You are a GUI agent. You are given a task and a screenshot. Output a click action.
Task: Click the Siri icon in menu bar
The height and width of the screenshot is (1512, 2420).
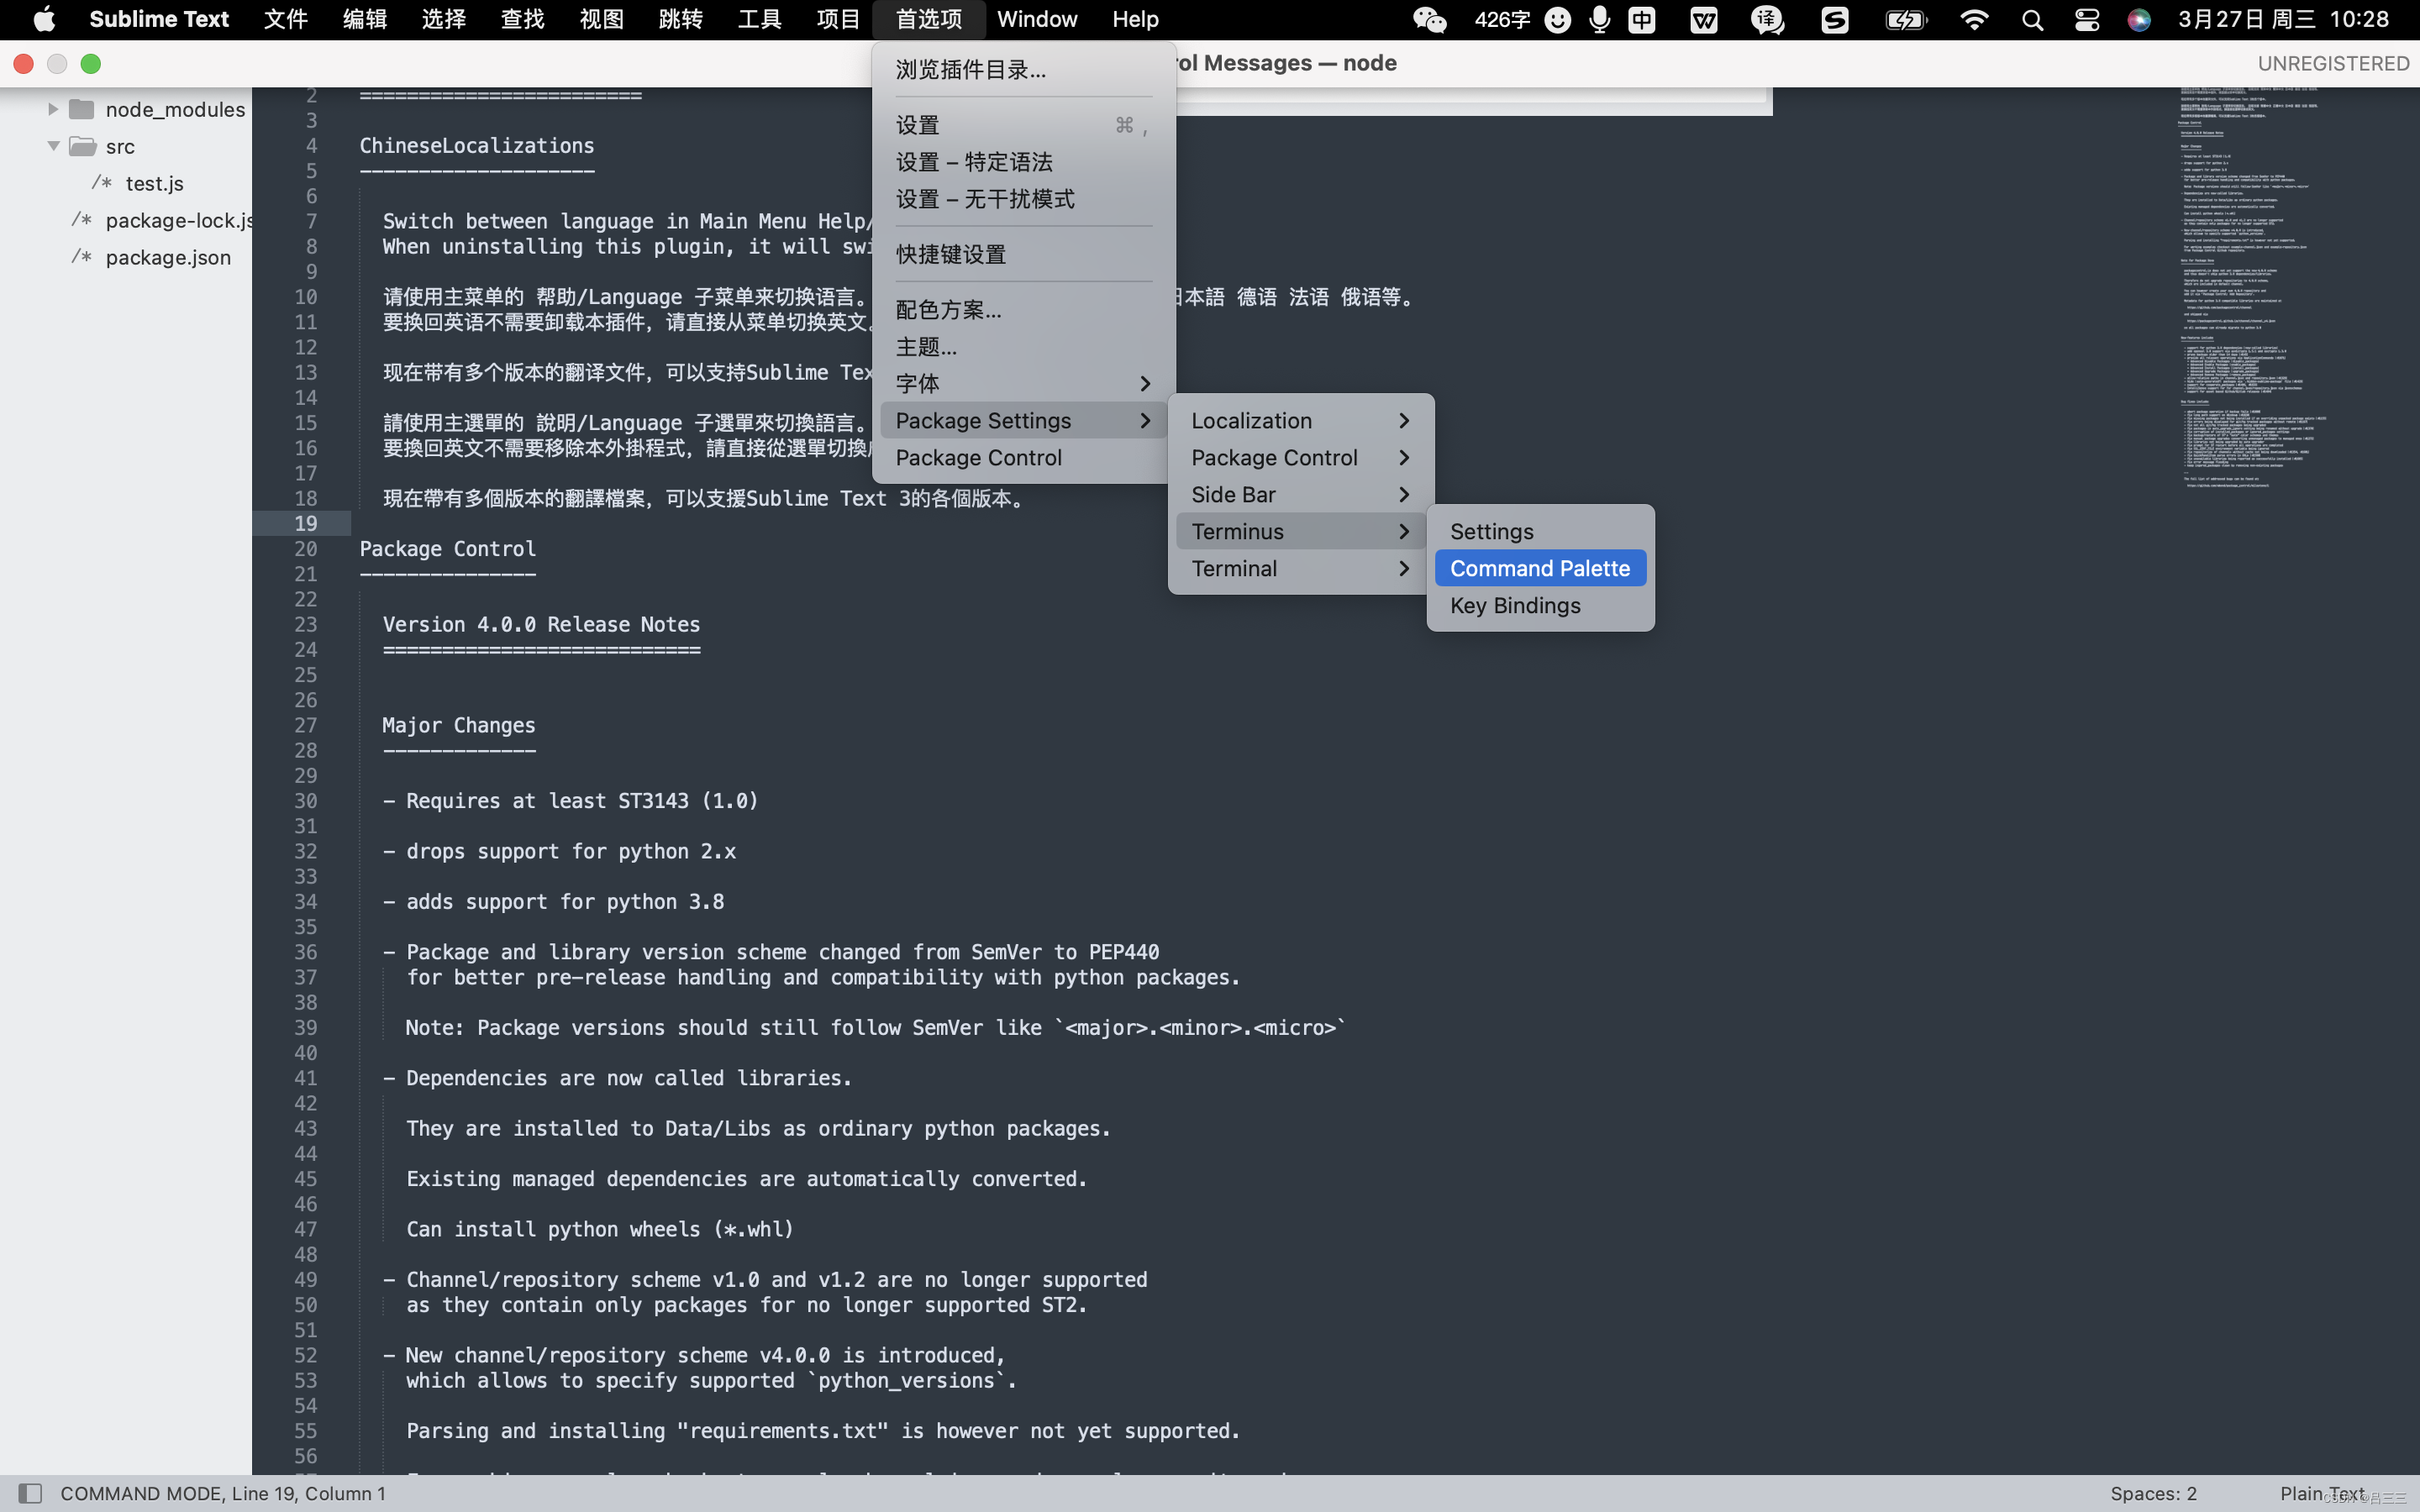point(2138,19)
